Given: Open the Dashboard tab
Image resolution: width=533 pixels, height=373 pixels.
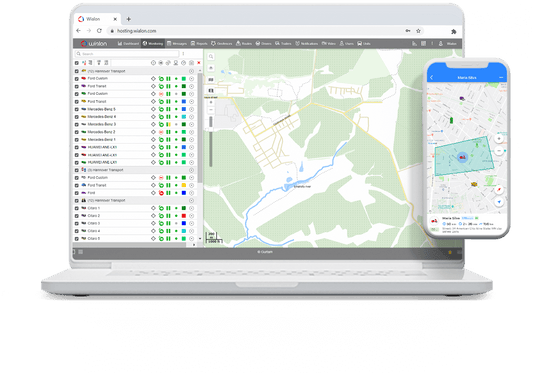Looking at the screenshot, I should click(128, 44).
